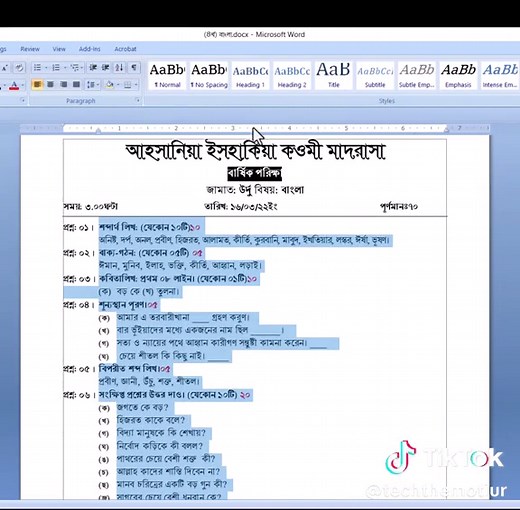Open the Numbering dropdown arrow
Image resolution: width=520 pixels, height=510 pixels.
[65, 68]
